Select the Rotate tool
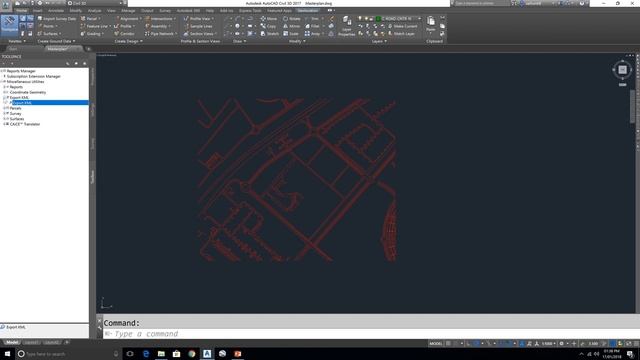 tap(292, 19)
